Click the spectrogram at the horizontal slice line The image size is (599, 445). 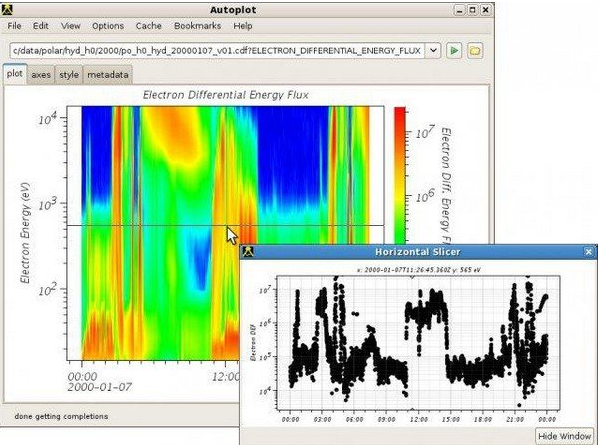point(225,225)
